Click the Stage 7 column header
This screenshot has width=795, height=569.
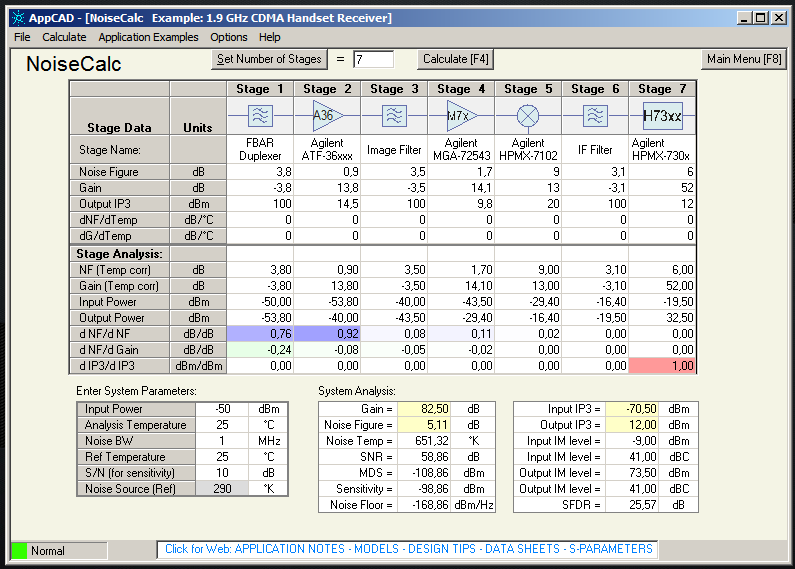tap(662, 89)
